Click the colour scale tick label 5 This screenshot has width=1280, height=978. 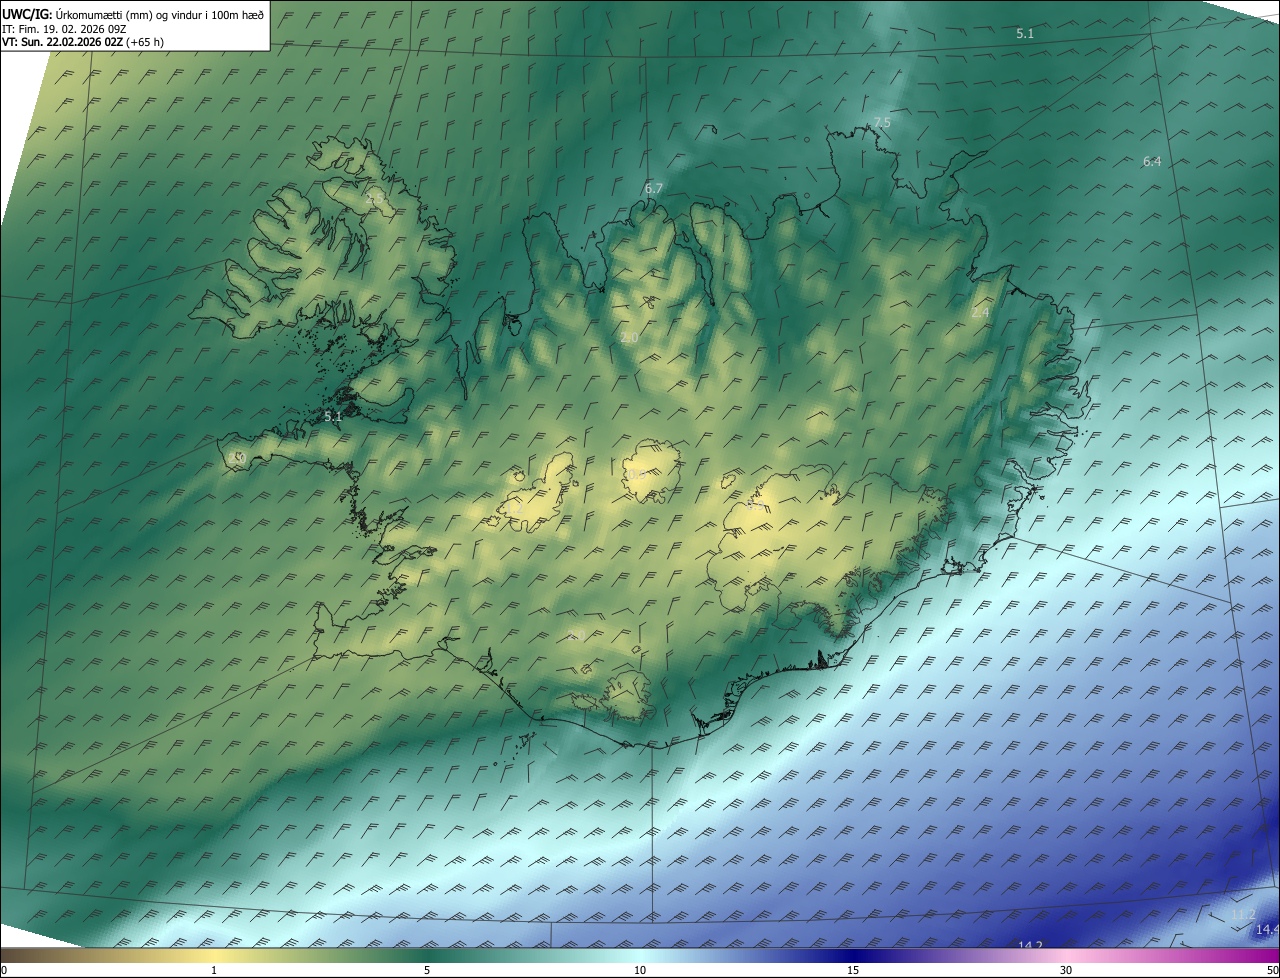[427, 970]
